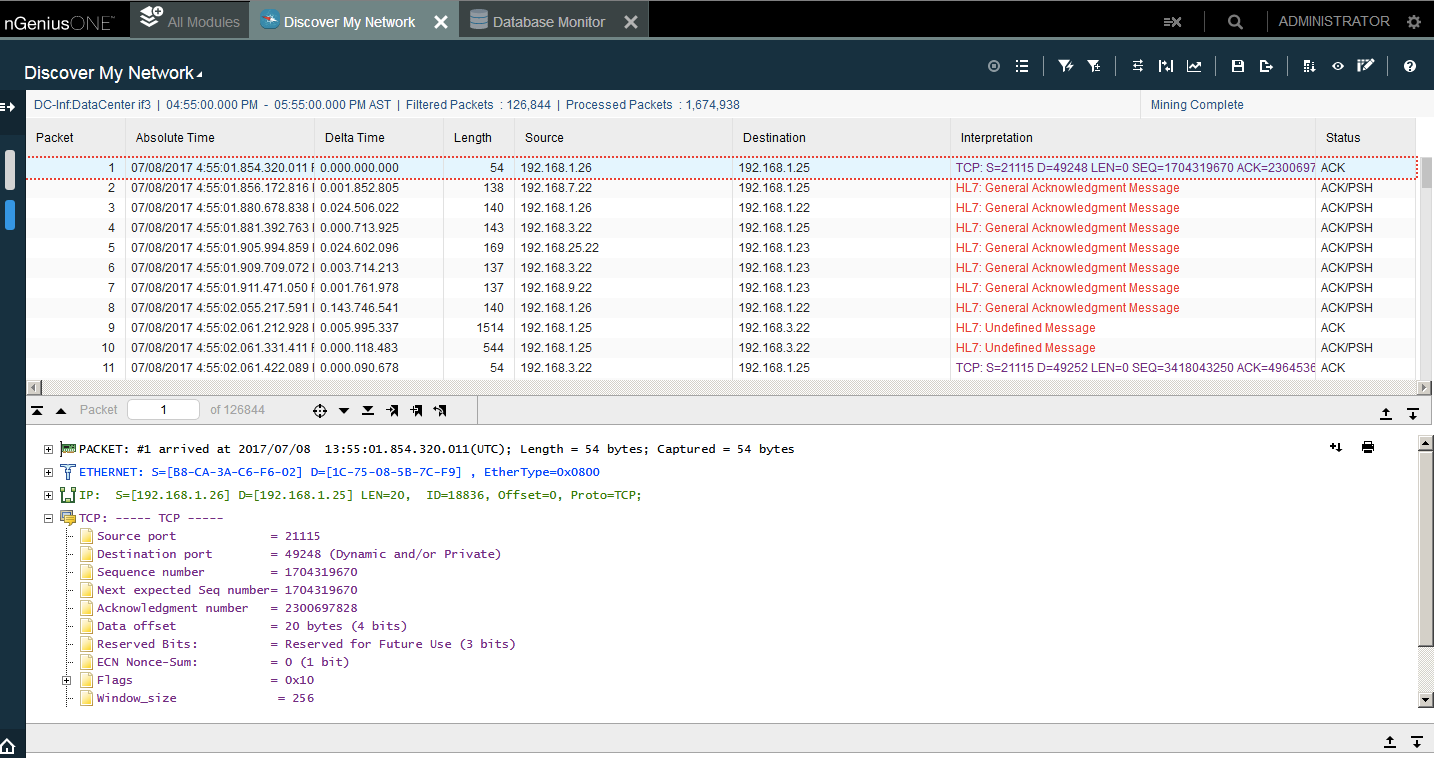Jump to the first packet arrow icon

click(x=37, y=410)
